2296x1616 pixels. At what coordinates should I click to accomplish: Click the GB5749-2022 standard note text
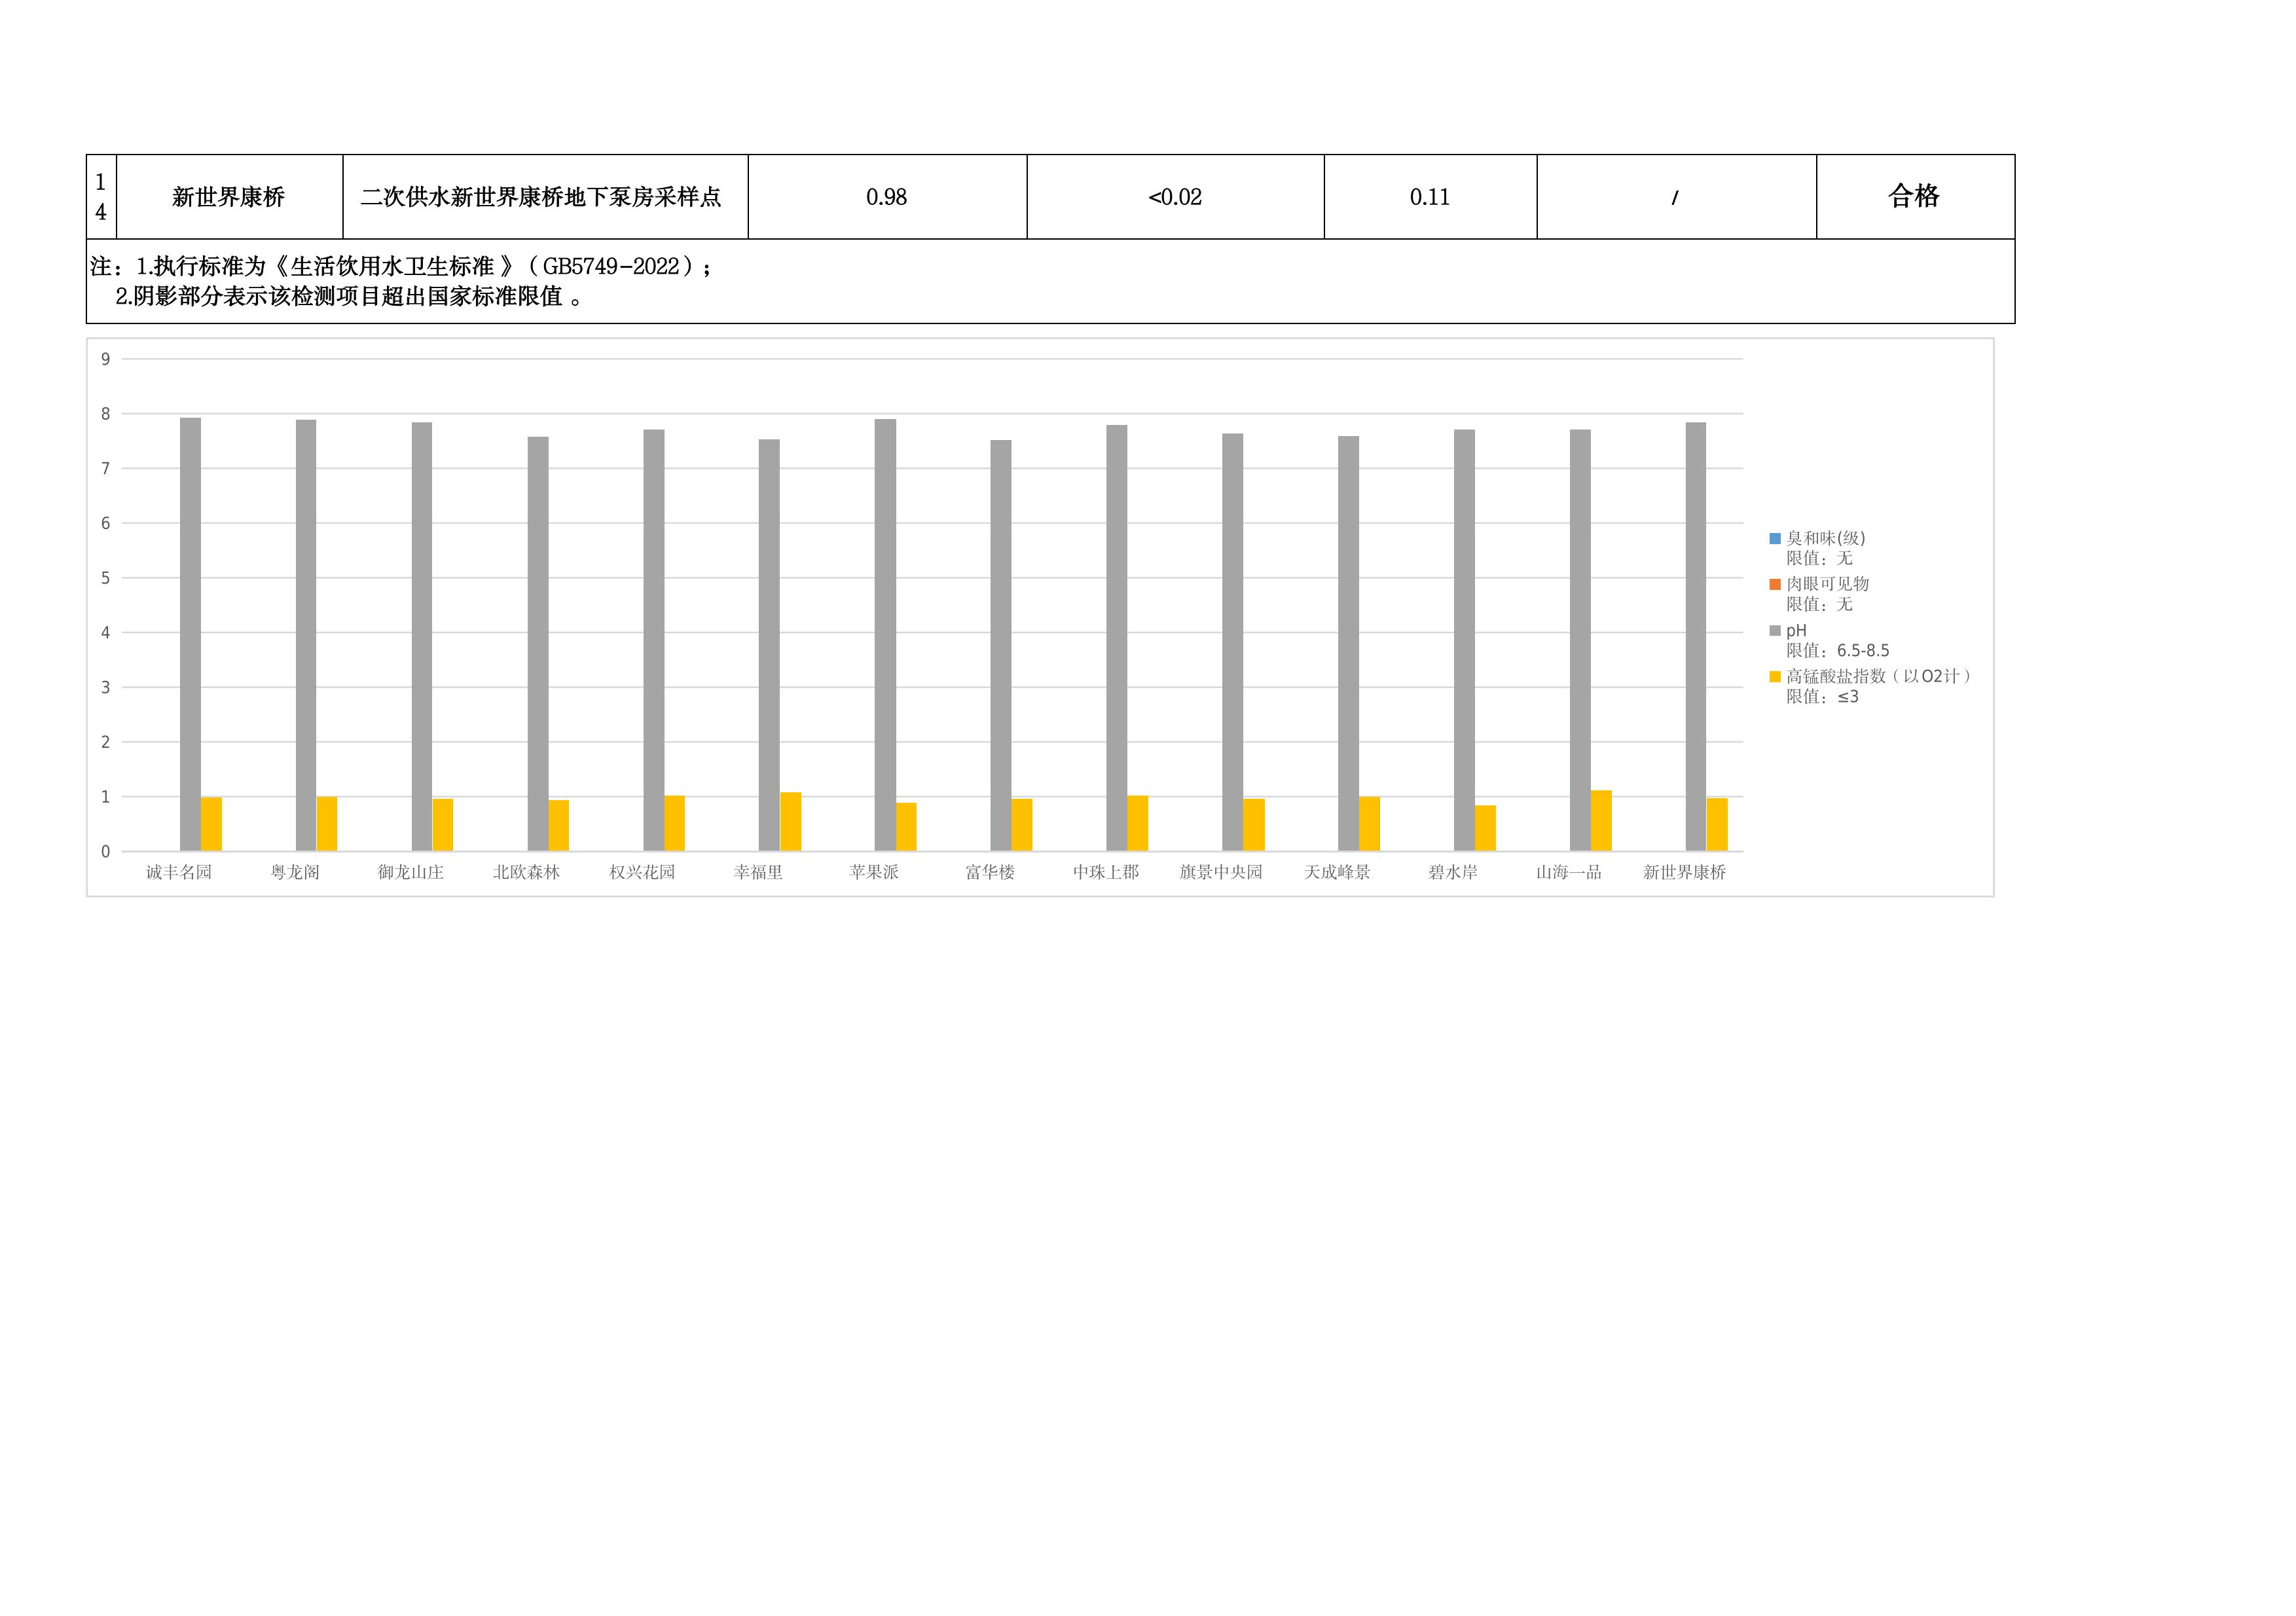click(400, 266)
